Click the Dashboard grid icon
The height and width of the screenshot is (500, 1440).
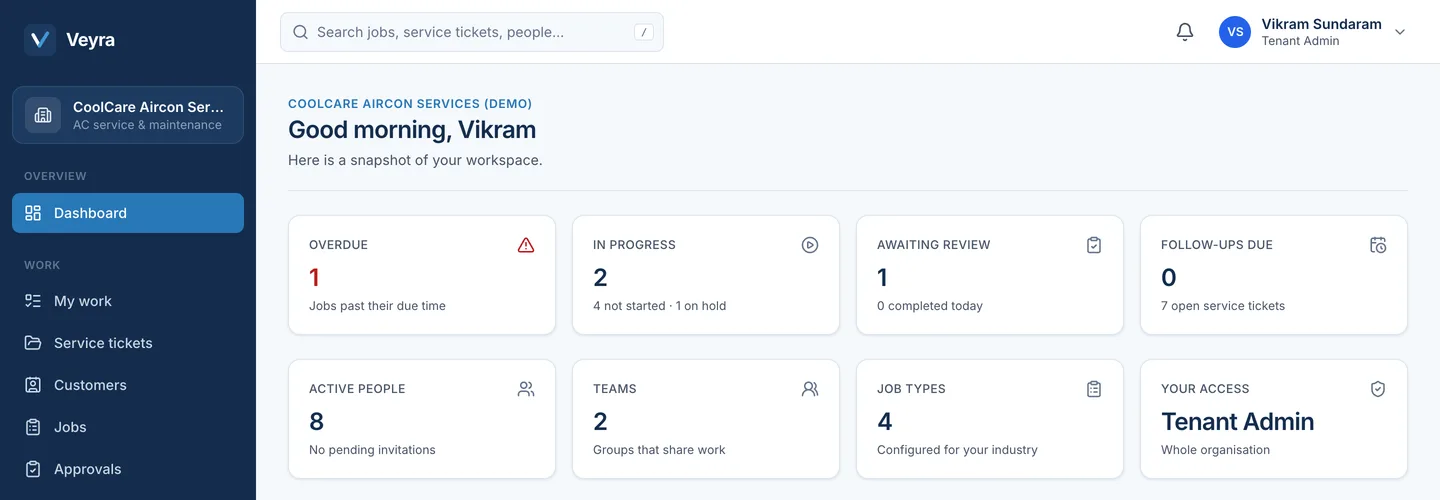[33, 213]
